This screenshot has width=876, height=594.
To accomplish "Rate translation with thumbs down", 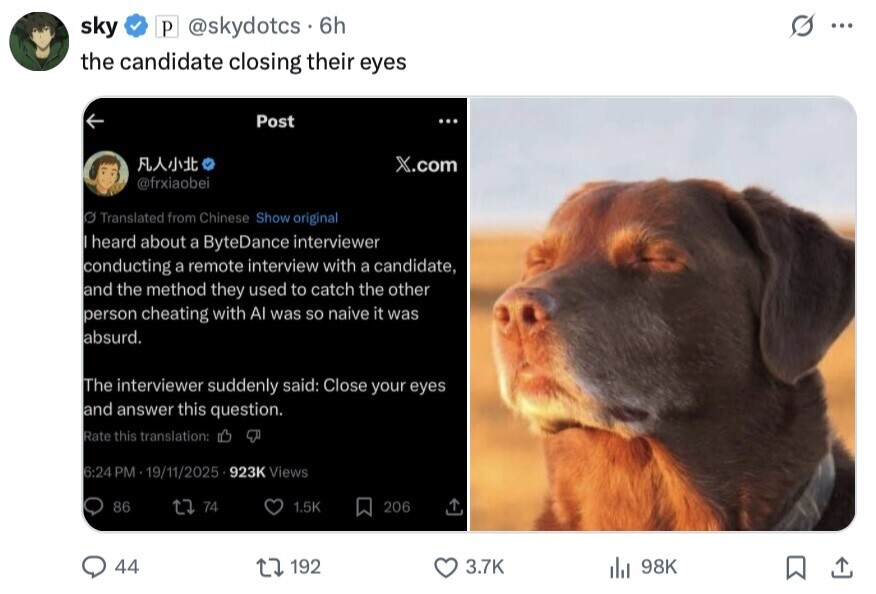I will click(253, 436).
